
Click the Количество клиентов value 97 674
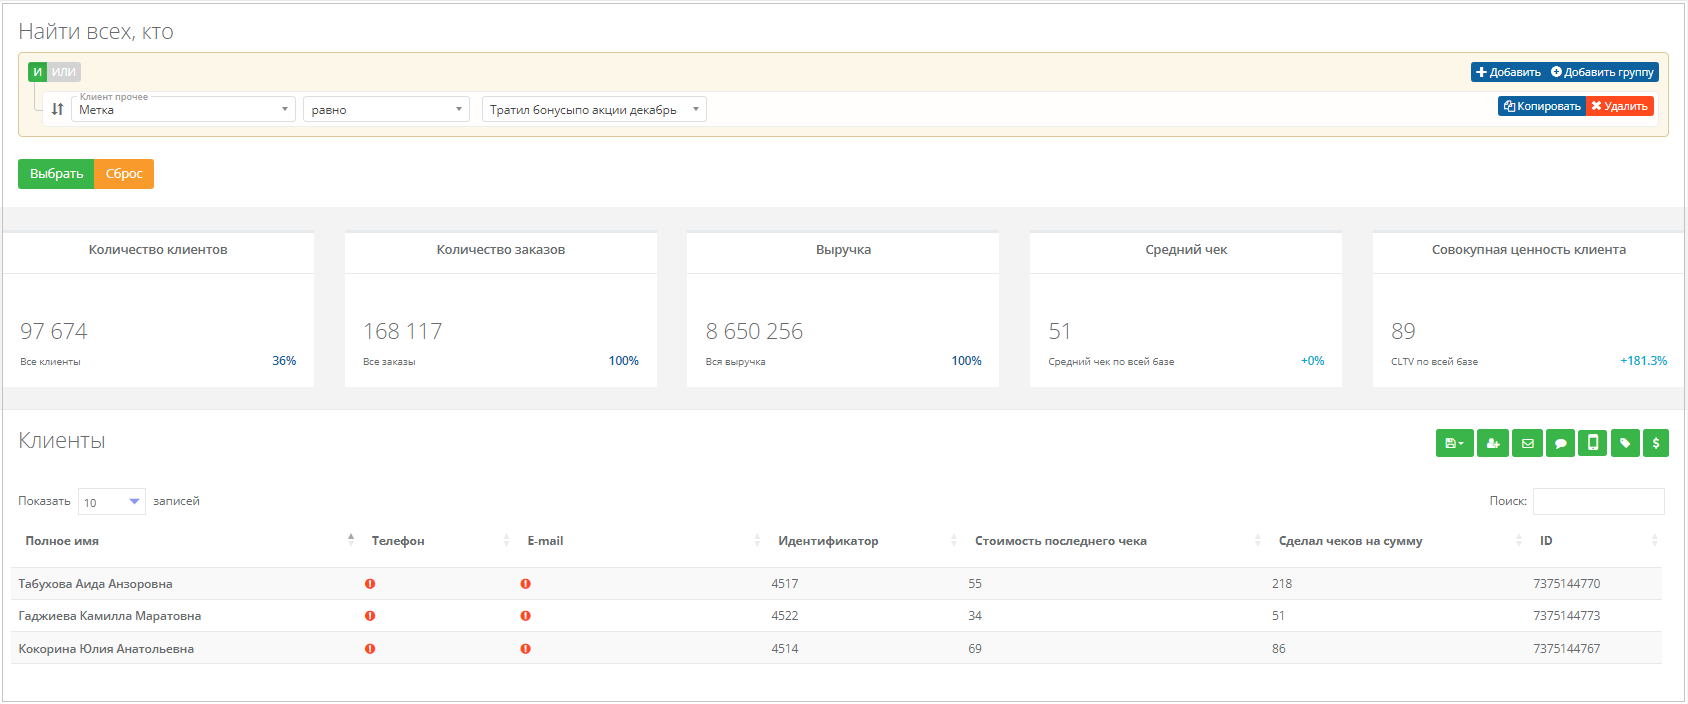[x=54, y=331]
